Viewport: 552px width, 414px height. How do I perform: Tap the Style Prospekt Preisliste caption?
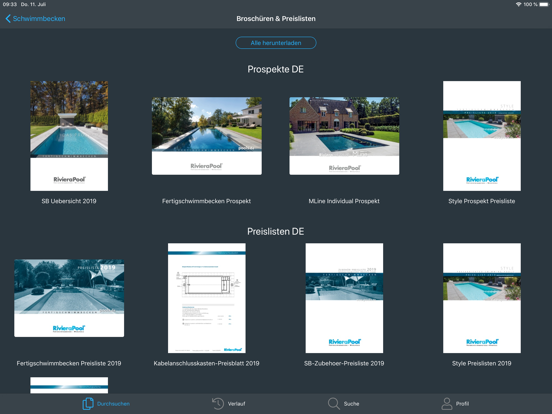click(x=482, y=201)
